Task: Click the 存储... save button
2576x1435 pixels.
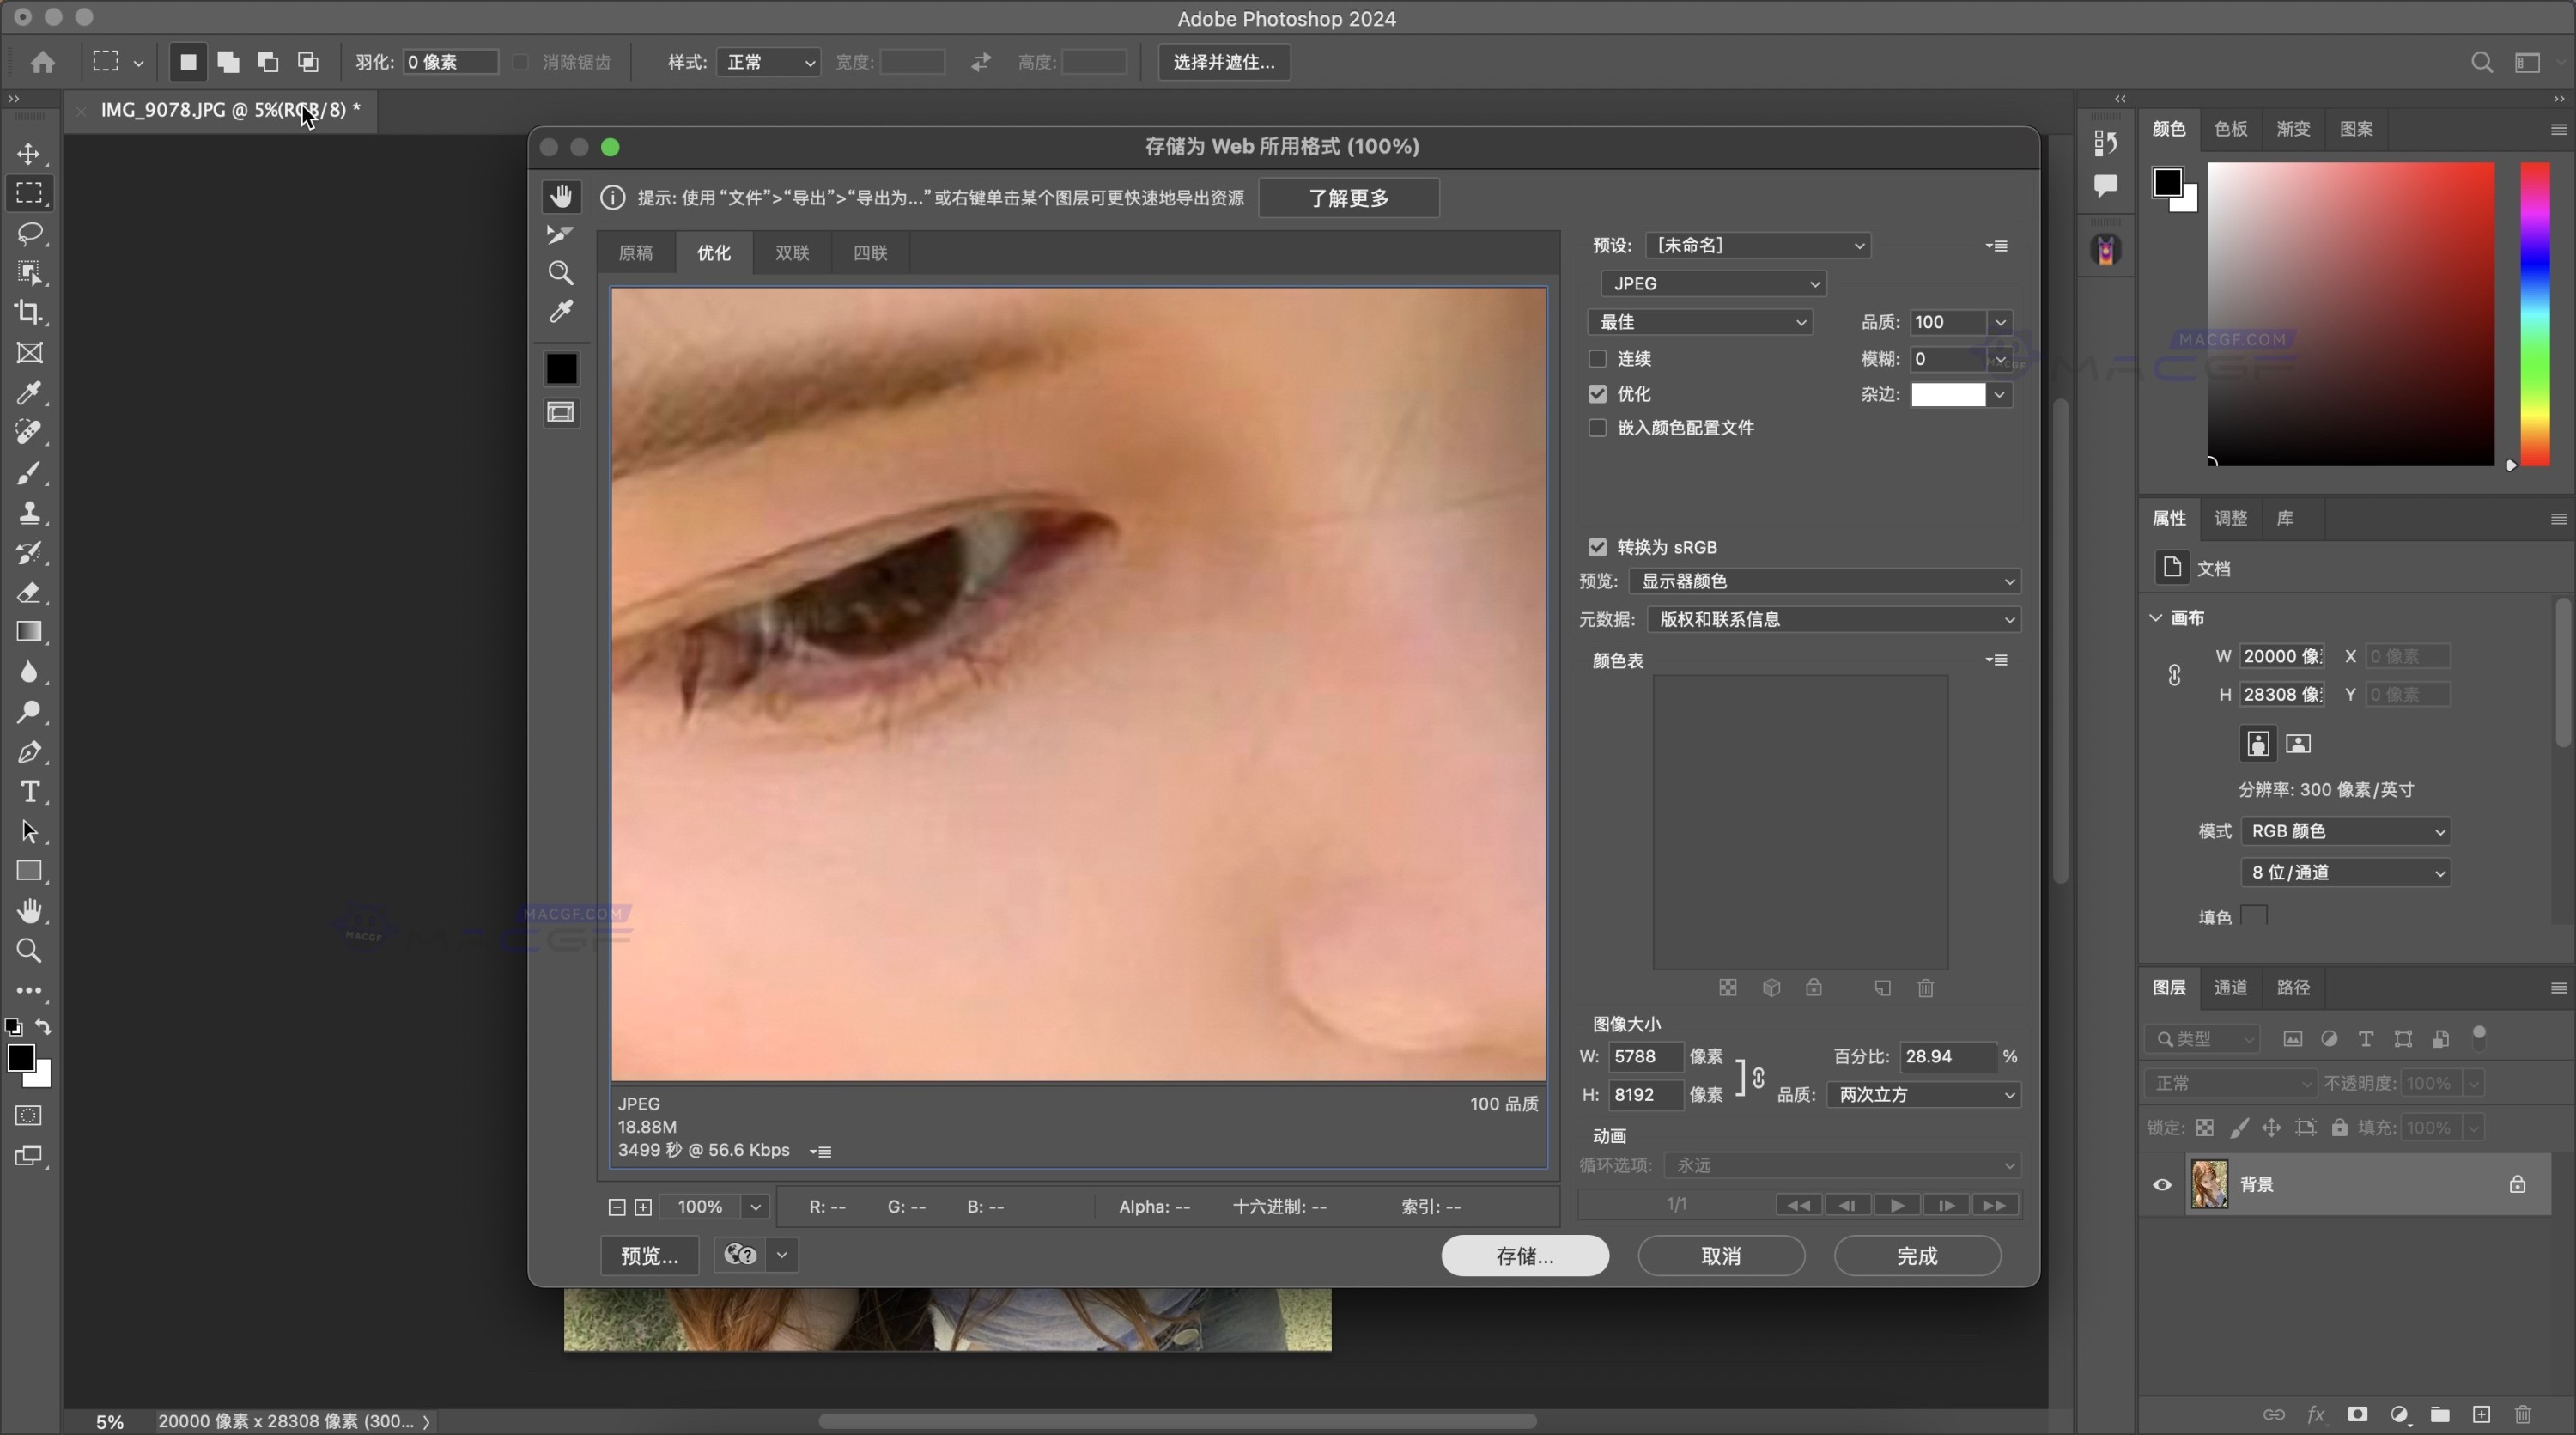Action: point(1524,1256)
